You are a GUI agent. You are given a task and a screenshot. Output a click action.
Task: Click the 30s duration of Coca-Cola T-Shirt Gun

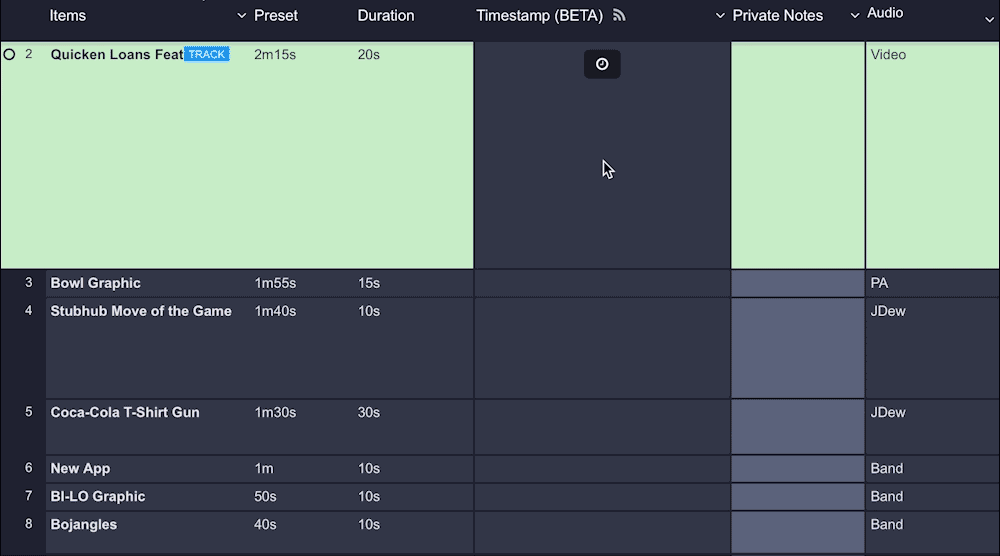click(x=369, y=412)
